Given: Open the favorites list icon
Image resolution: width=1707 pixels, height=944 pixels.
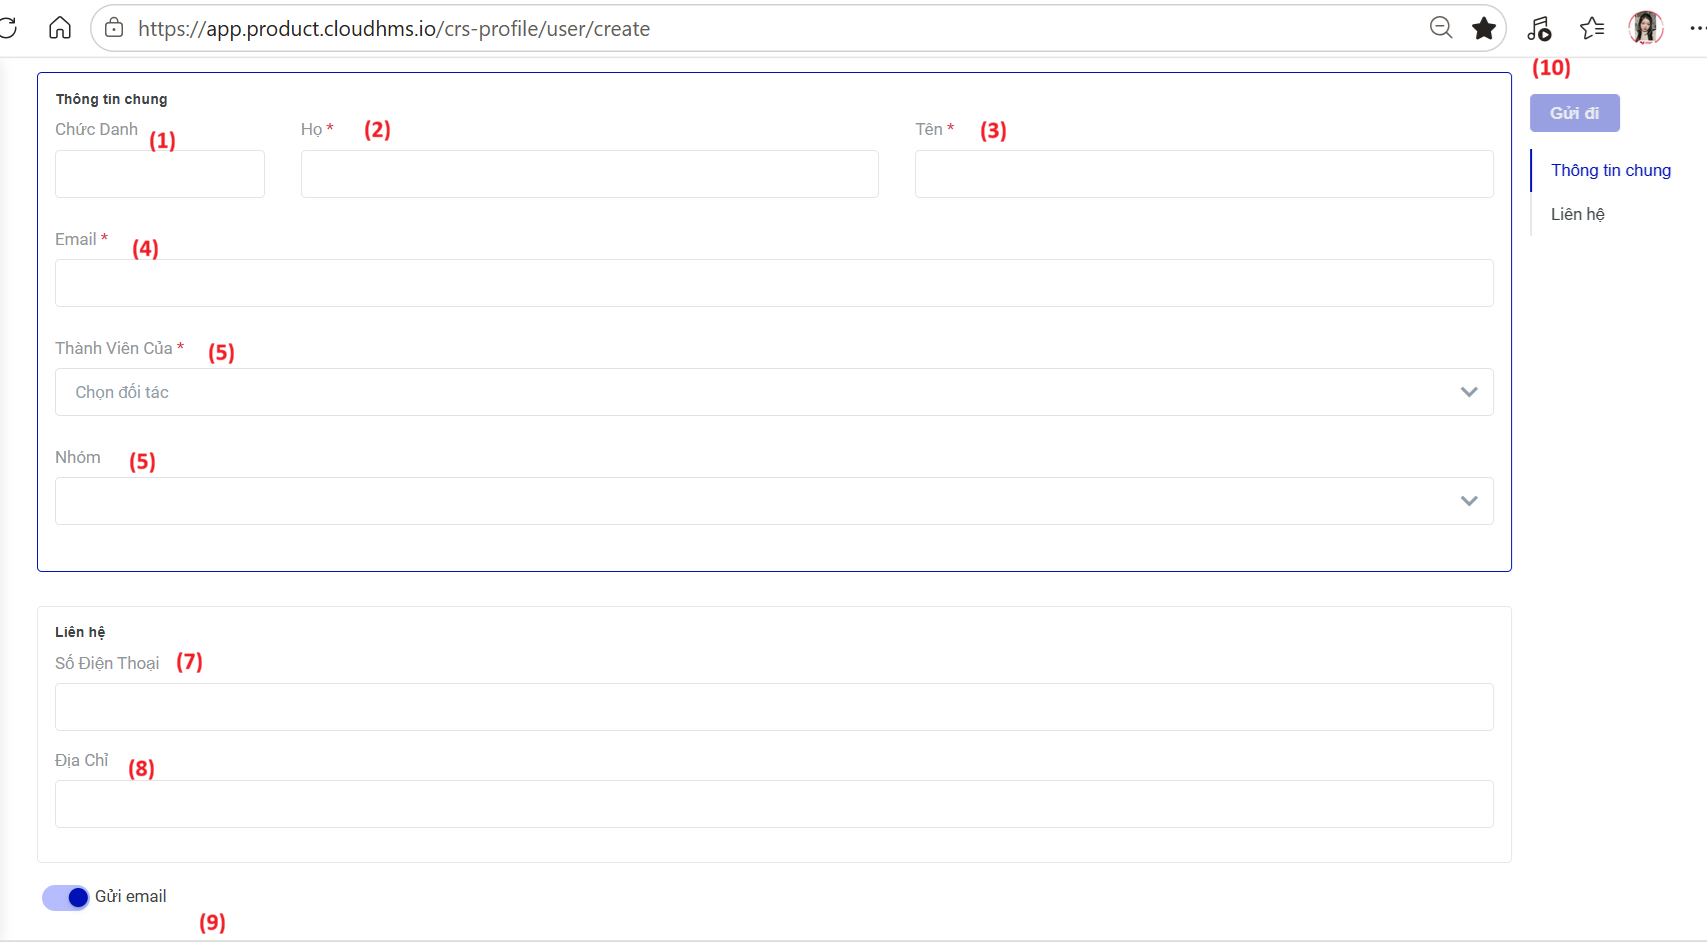Looking at the screenshot, I should (x=1592, y=28).
